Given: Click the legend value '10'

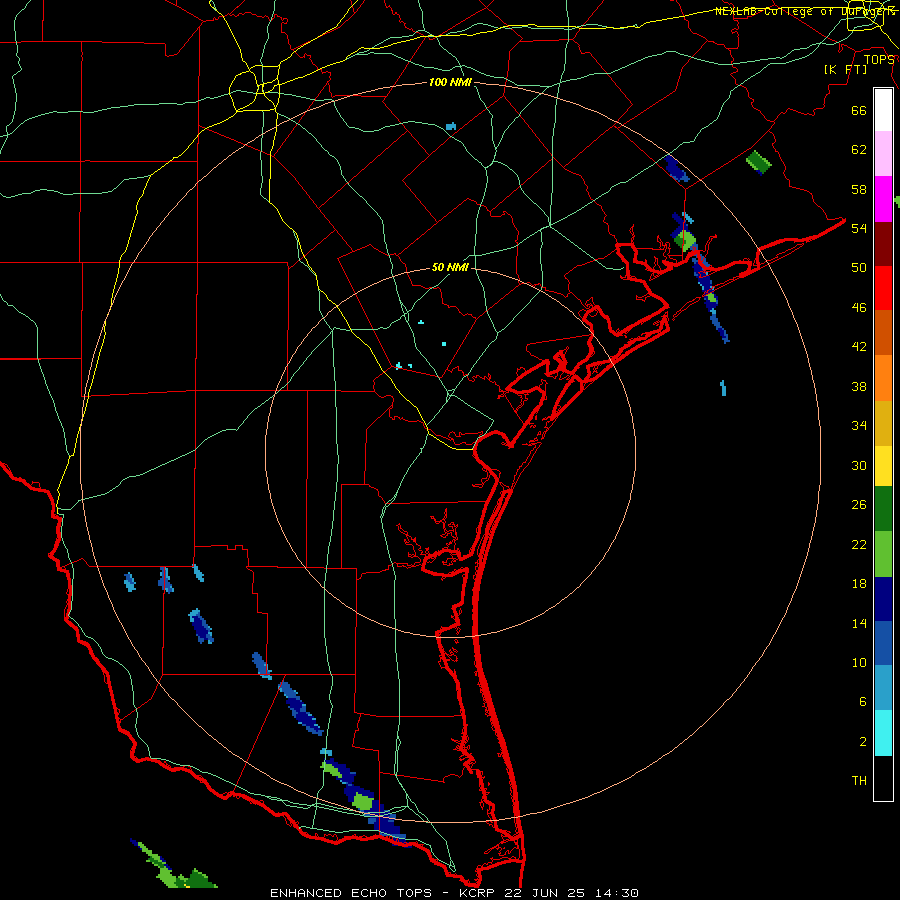Looking at the screenshot, I should tap(859, 662).
